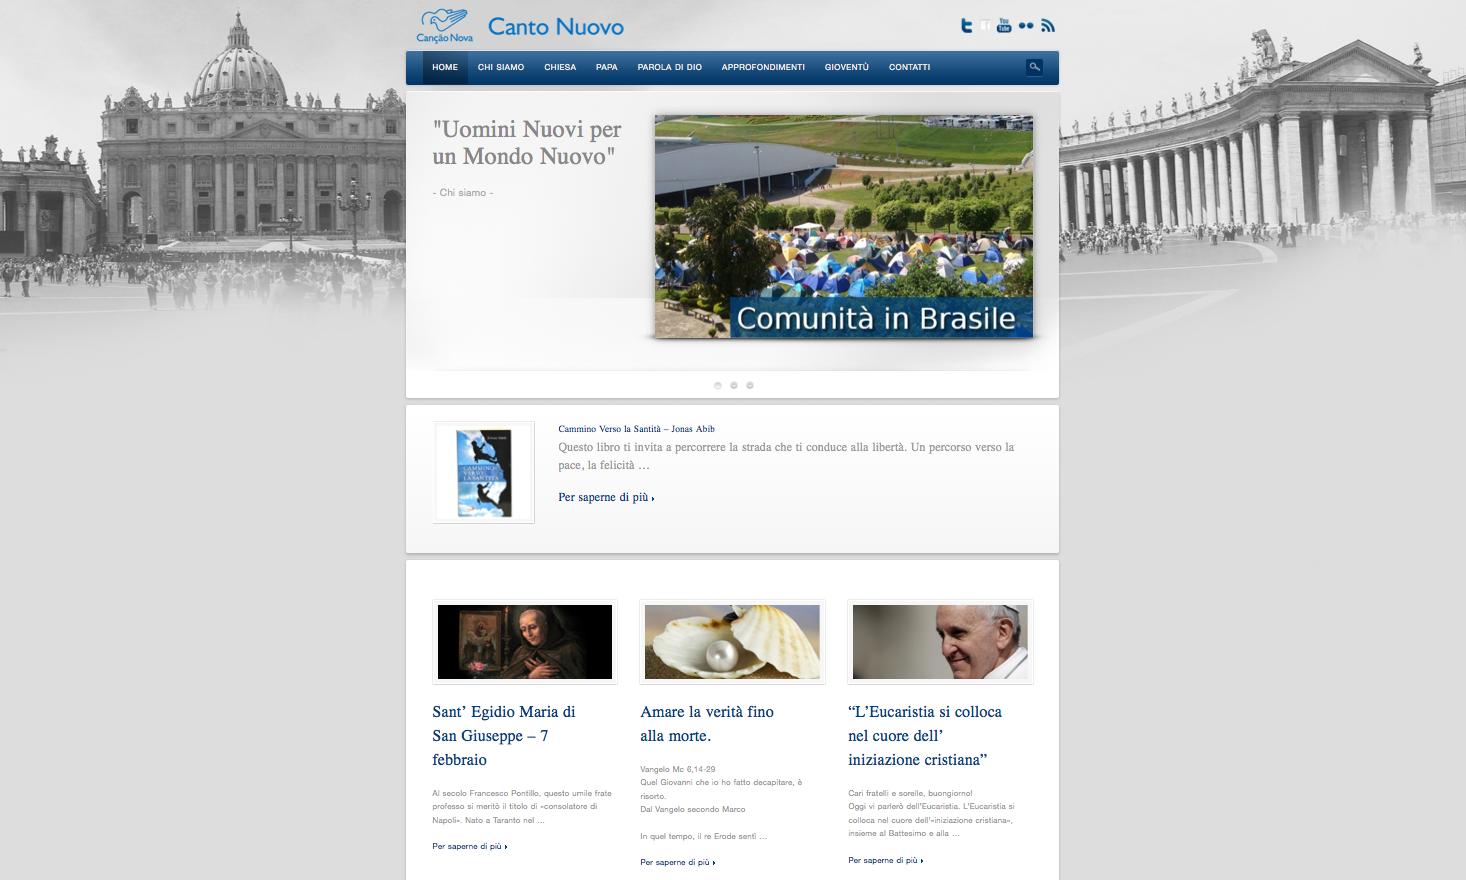Select the second slider pagination dot
Image resolution: width=1466 pixels, height=880 pixels.
tap(734, 385)
